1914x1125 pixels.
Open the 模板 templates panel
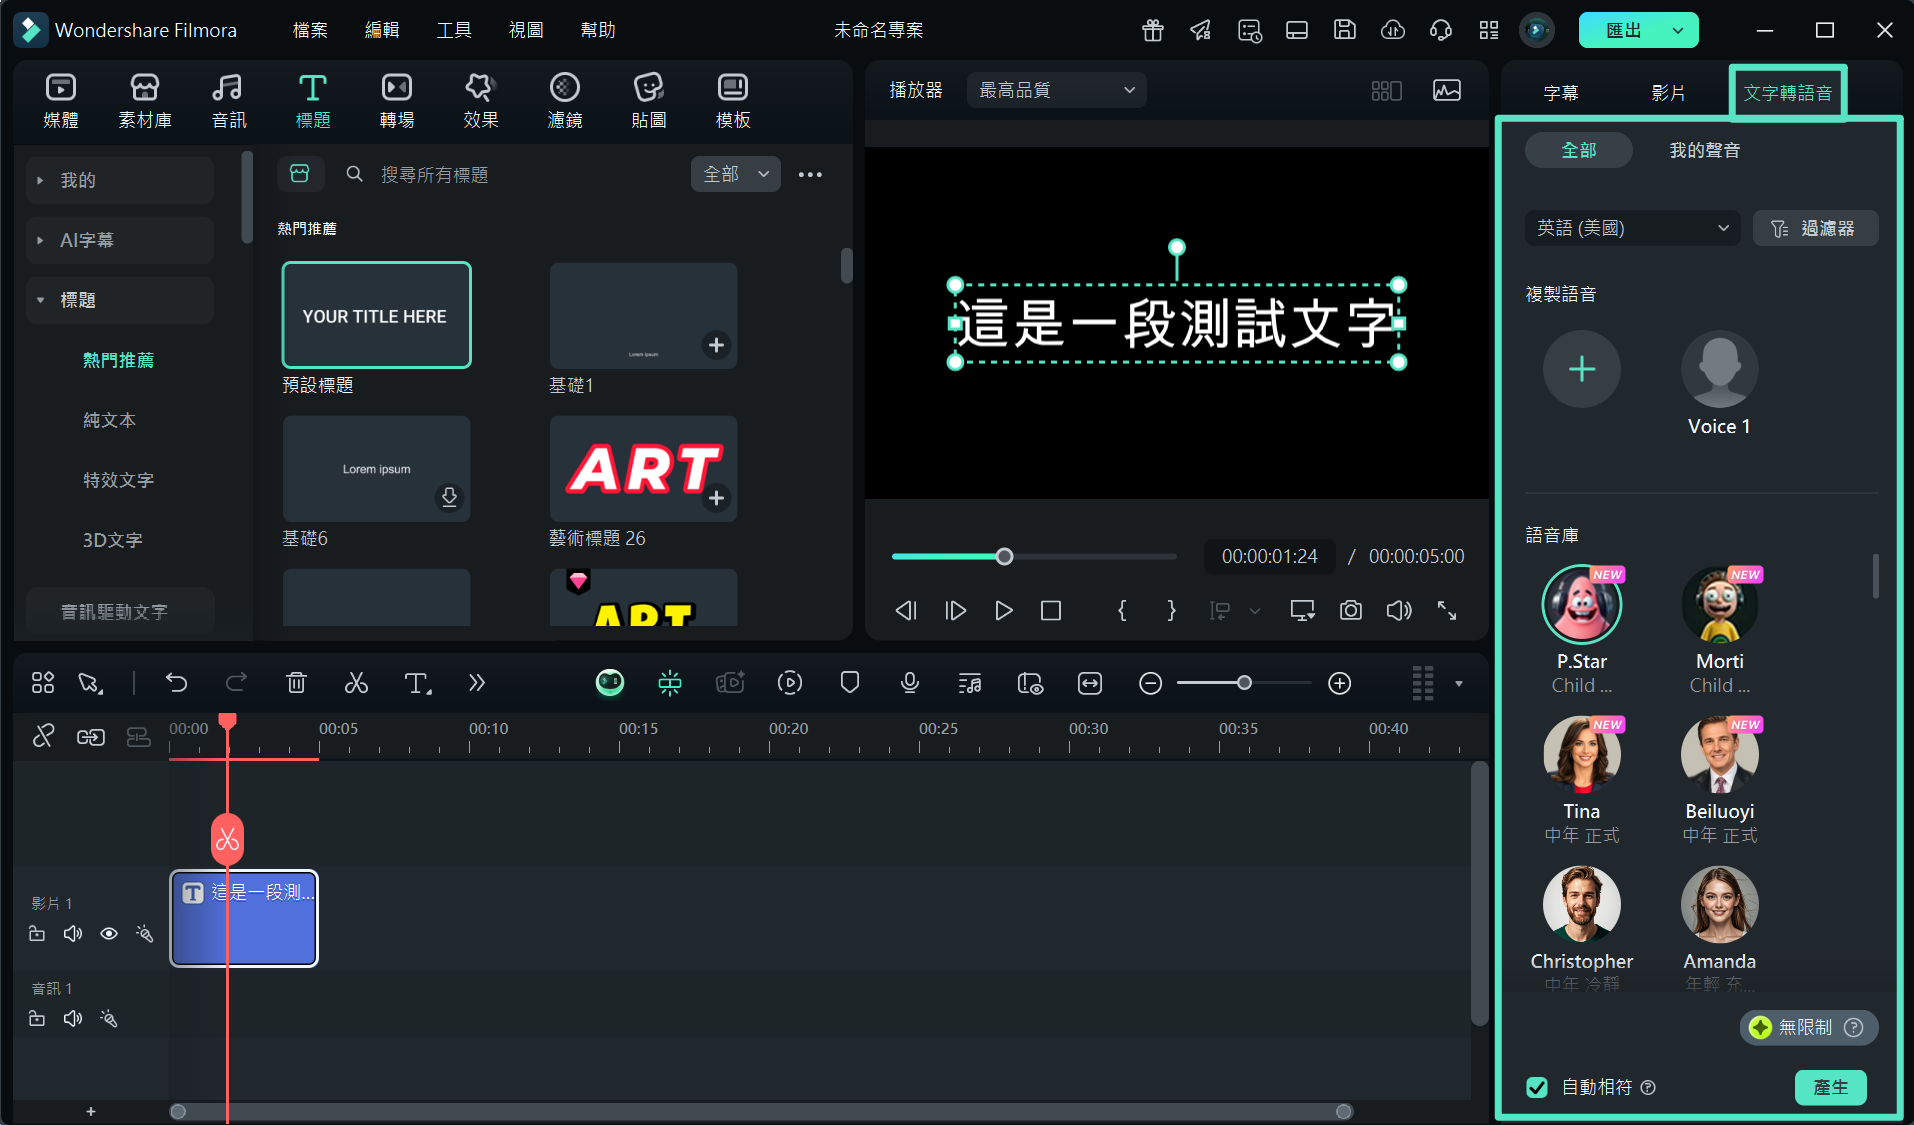pos(733,100)
